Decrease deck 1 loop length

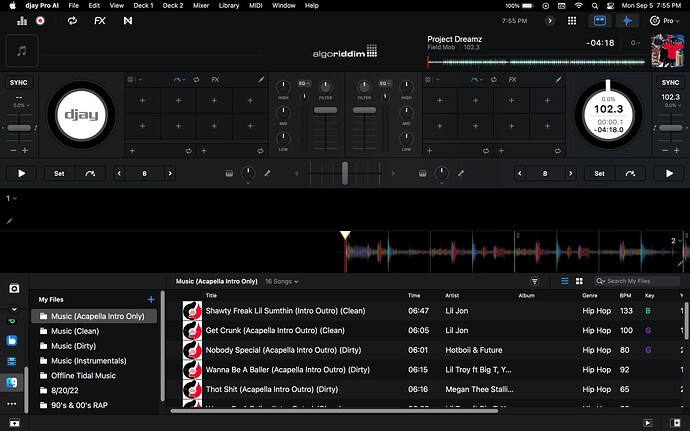[x=119, y=173]
